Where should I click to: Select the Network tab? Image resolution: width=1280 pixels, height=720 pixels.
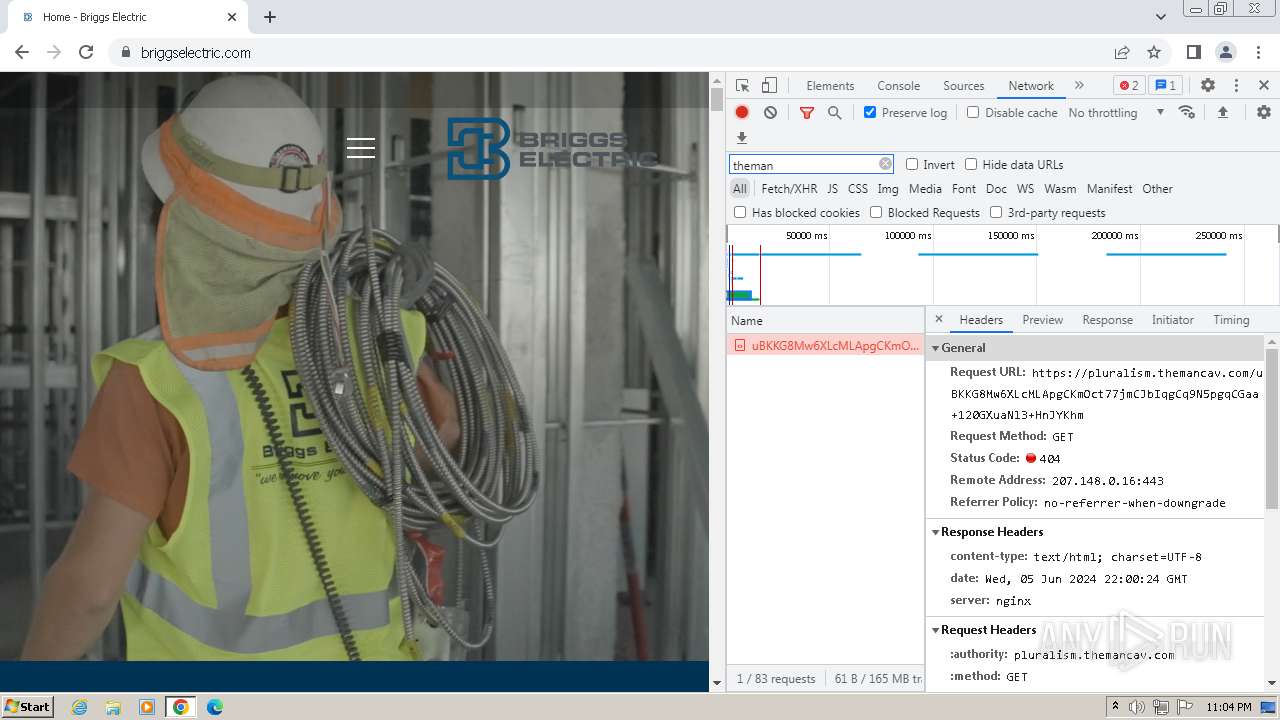1031,86
